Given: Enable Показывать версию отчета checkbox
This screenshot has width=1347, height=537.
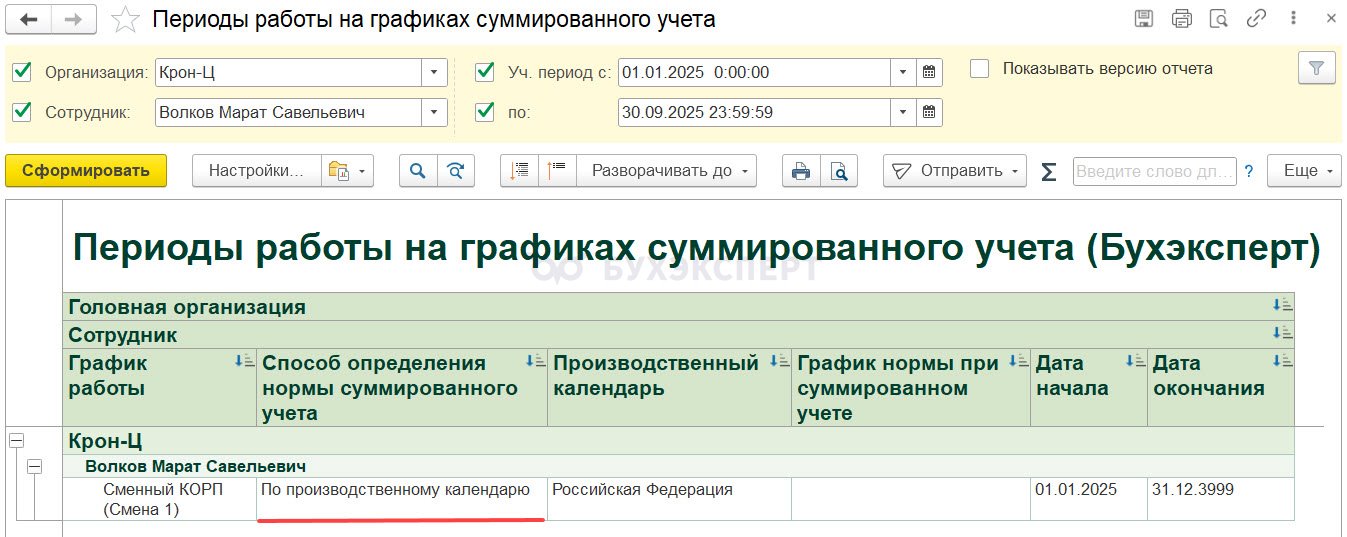Looking at the screenshot, I should (x=980, y=69).
